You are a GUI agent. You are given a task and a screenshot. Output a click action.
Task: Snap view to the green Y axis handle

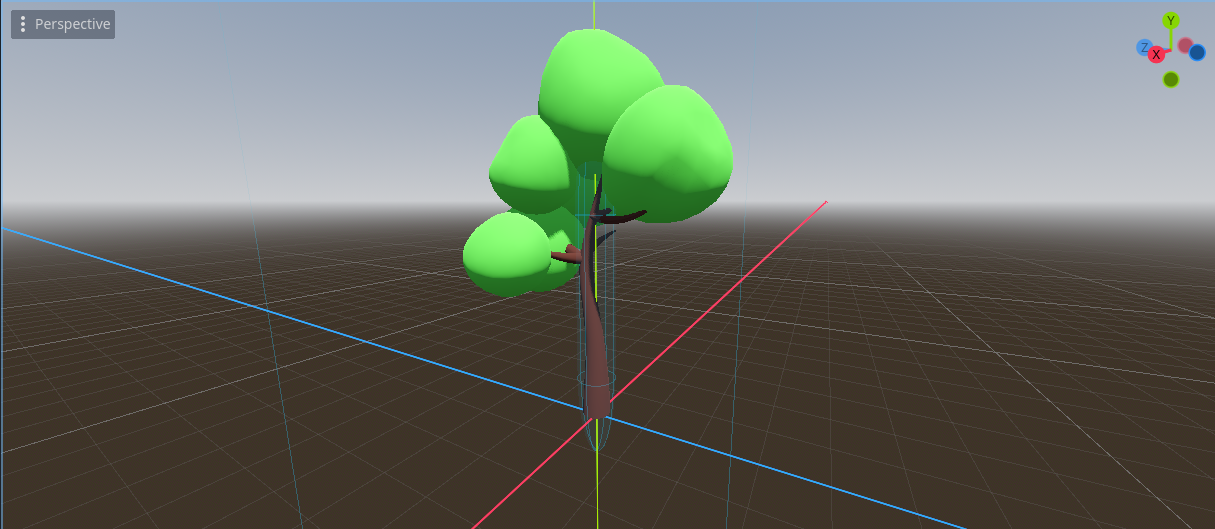click(1171, 21)
